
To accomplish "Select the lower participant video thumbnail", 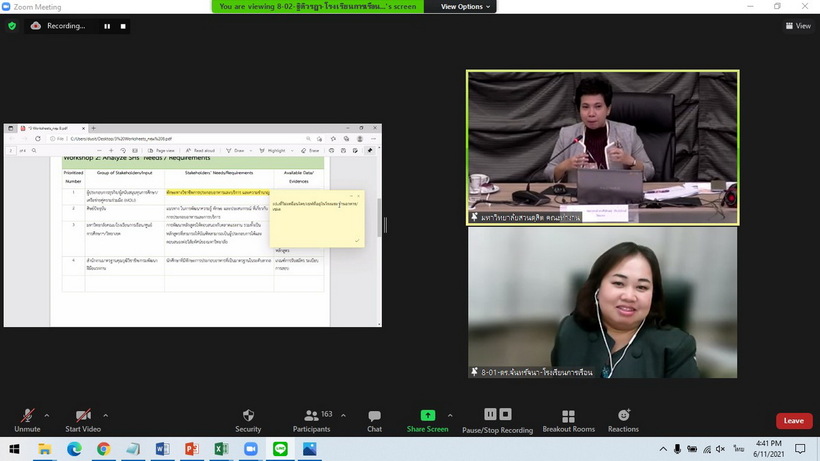I will (602, 303).
